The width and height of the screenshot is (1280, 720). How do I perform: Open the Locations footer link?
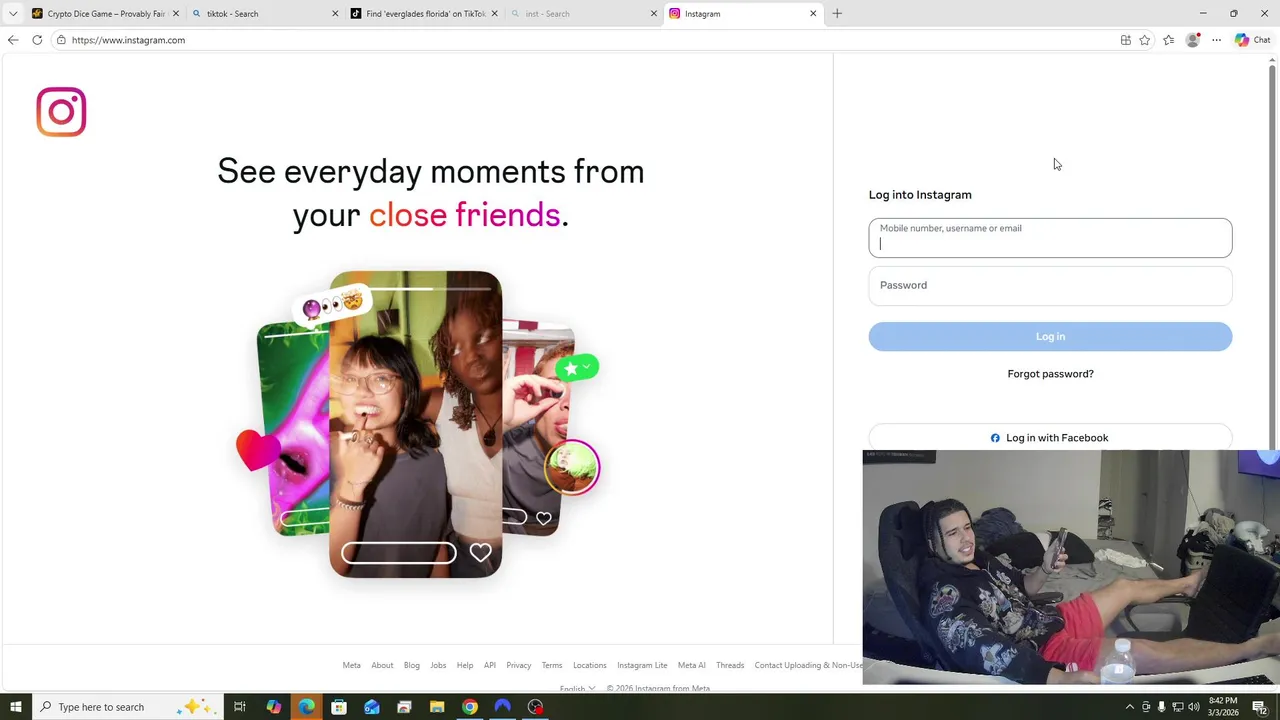pyautogui.click(x=590, y=665)
